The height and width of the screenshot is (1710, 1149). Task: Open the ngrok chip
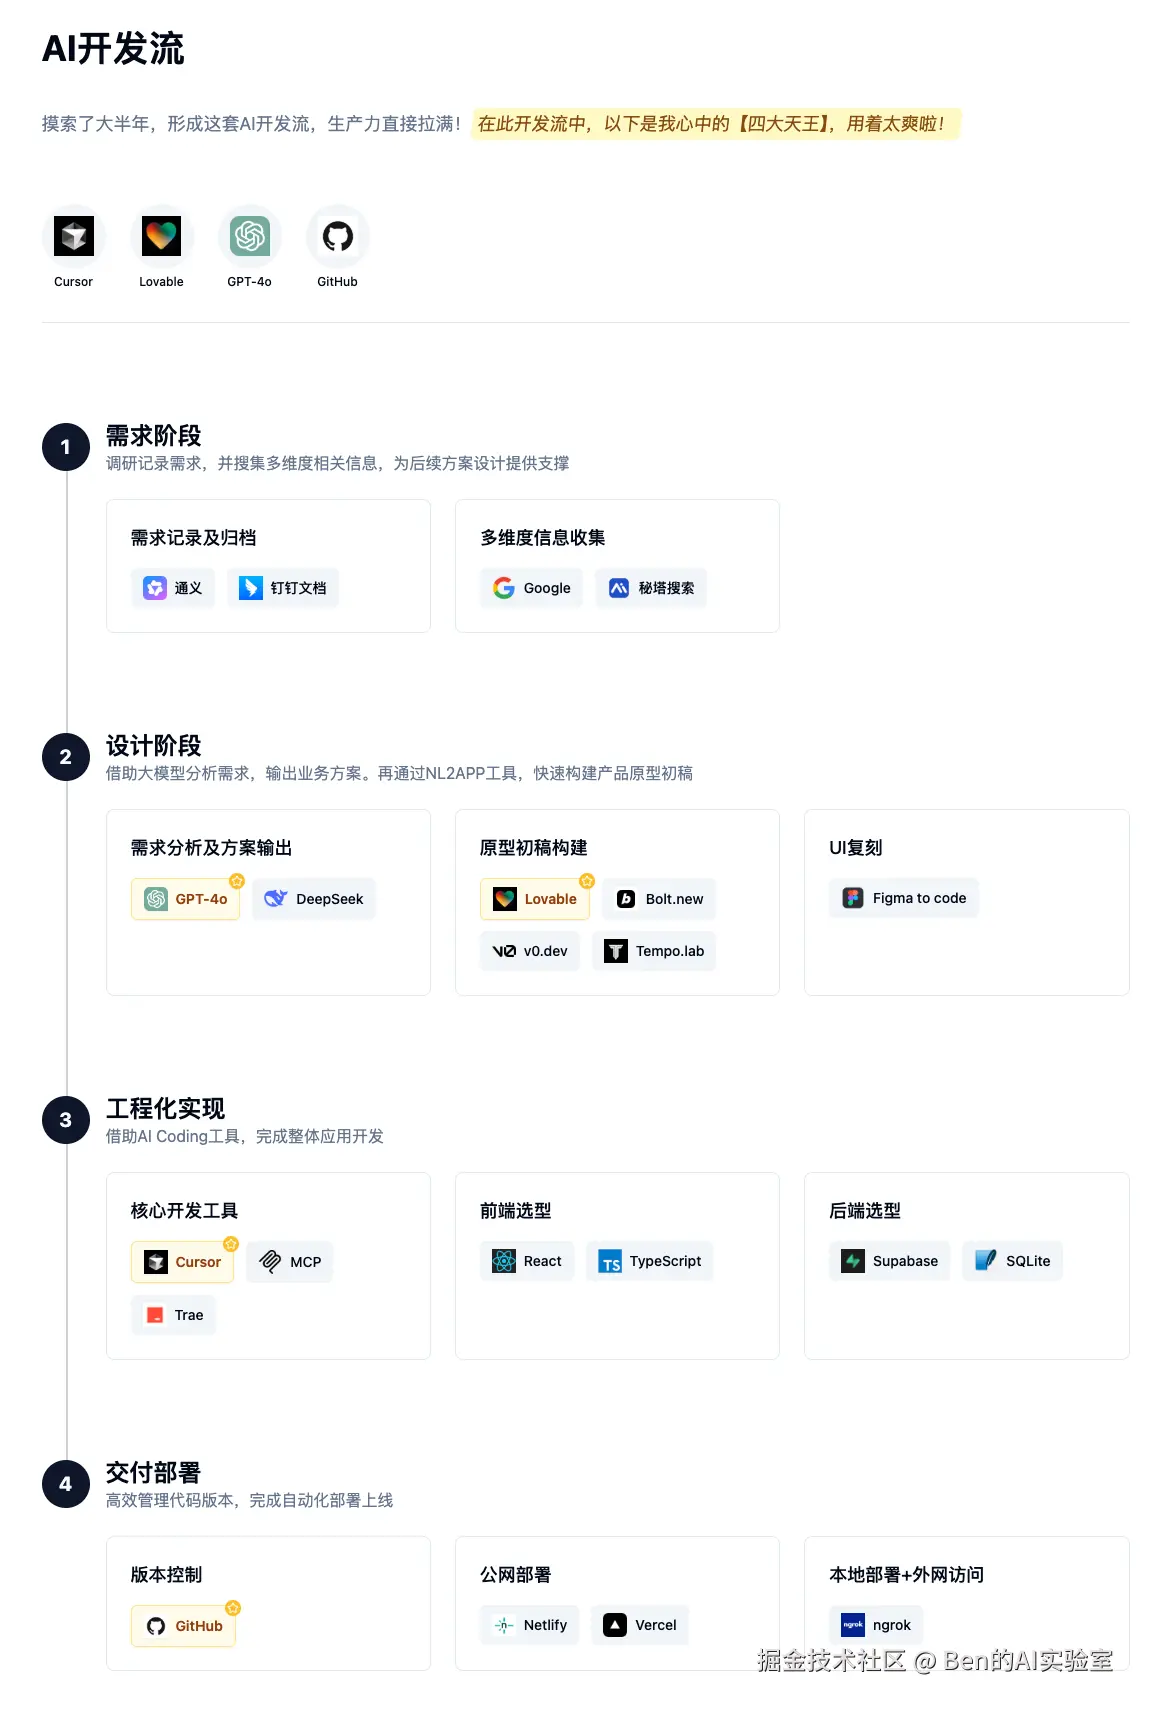(876, 1625)
